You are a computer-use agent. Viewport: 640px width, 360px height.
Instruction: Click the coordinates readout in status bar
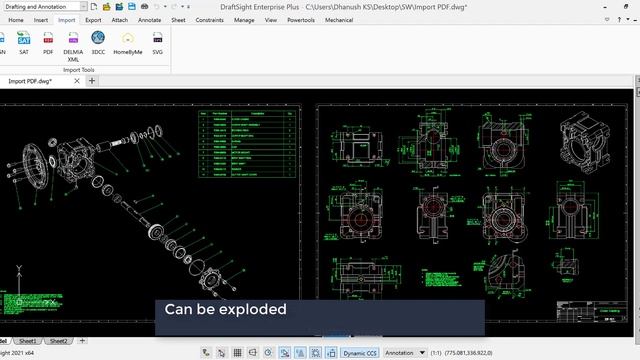click(x=469, y=353)
